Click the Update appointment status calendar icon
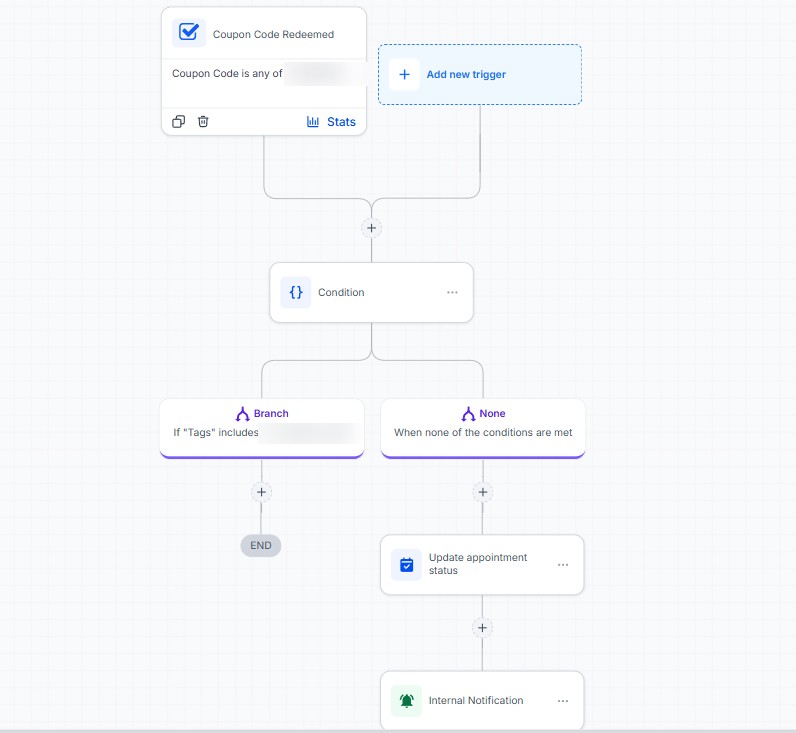Viewport: 796px width, 733px height. click(407, 564)
